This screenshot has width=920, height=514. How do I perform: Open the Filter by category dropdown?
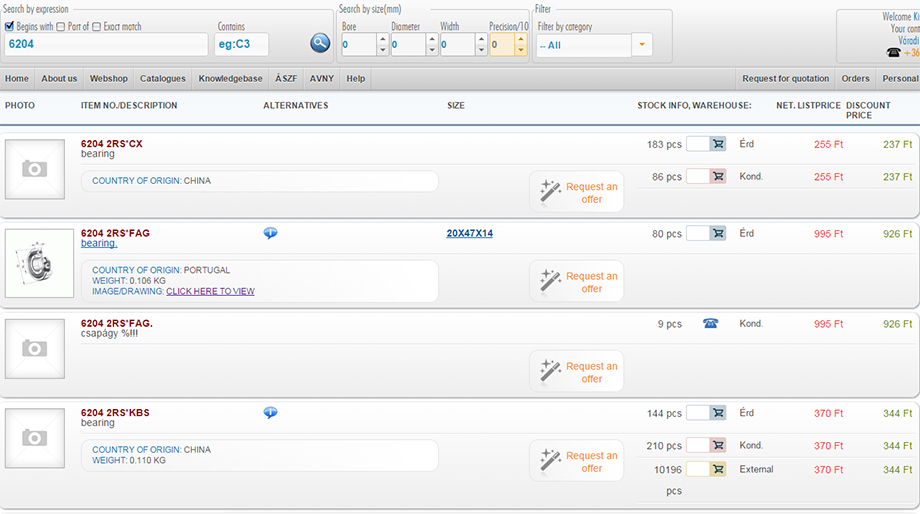click(x=641, y=45)
